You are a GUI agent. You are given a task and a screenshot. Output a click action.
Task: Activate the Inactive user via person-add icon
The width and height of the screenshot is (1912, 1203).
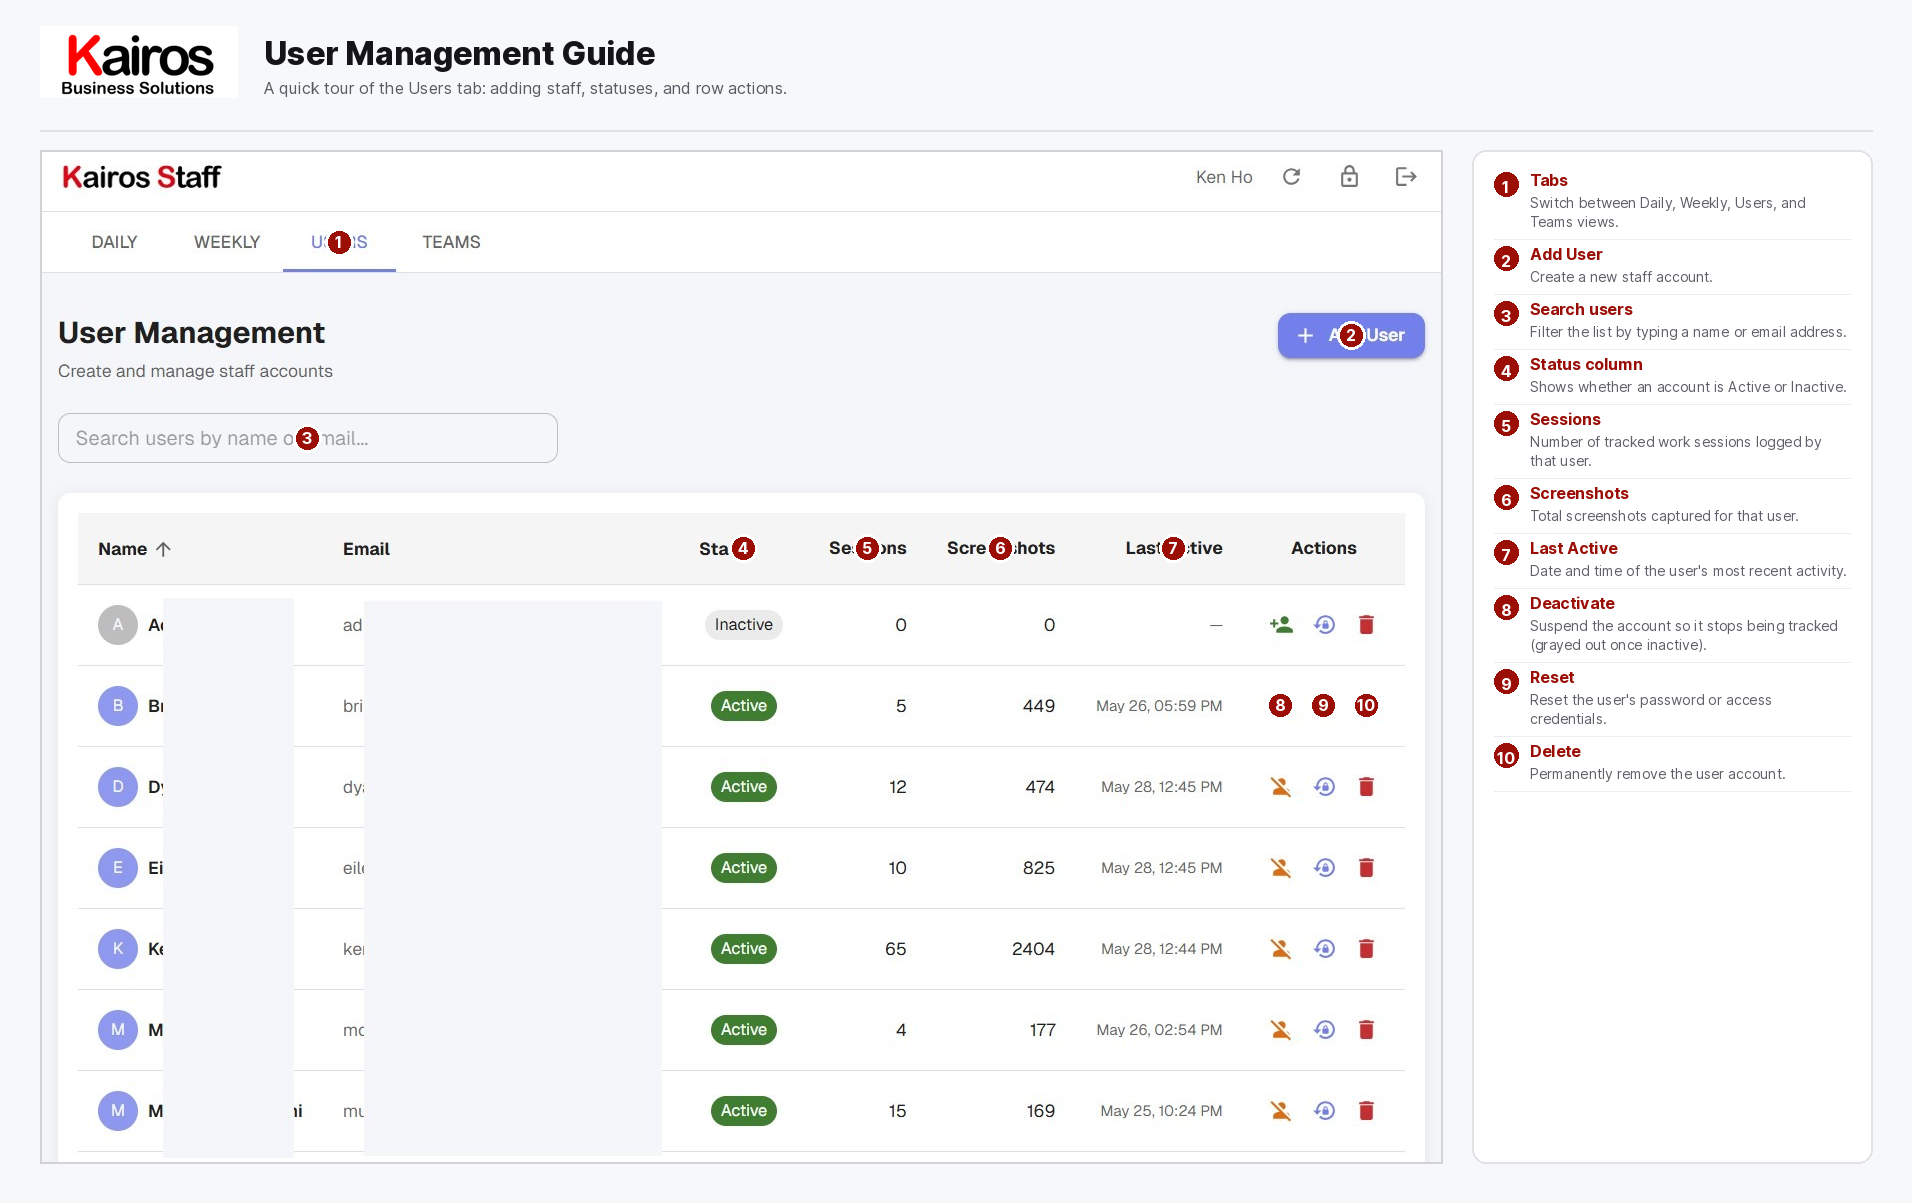(x=1281, y=625)
